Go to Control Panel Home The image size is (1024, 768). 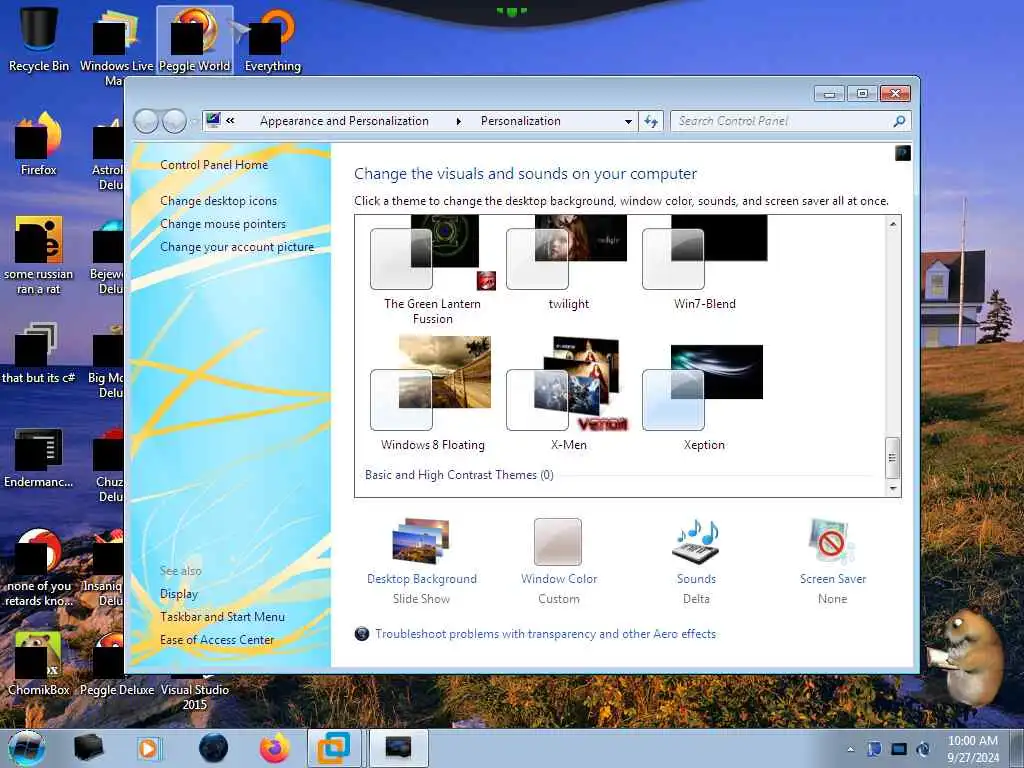(x=214, y=165)
